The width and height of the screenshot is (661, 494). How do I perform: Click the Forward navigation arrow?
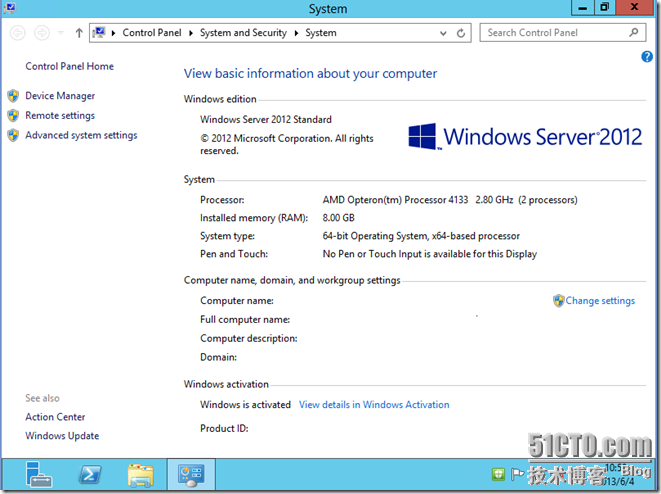click(x=42, y=33)
